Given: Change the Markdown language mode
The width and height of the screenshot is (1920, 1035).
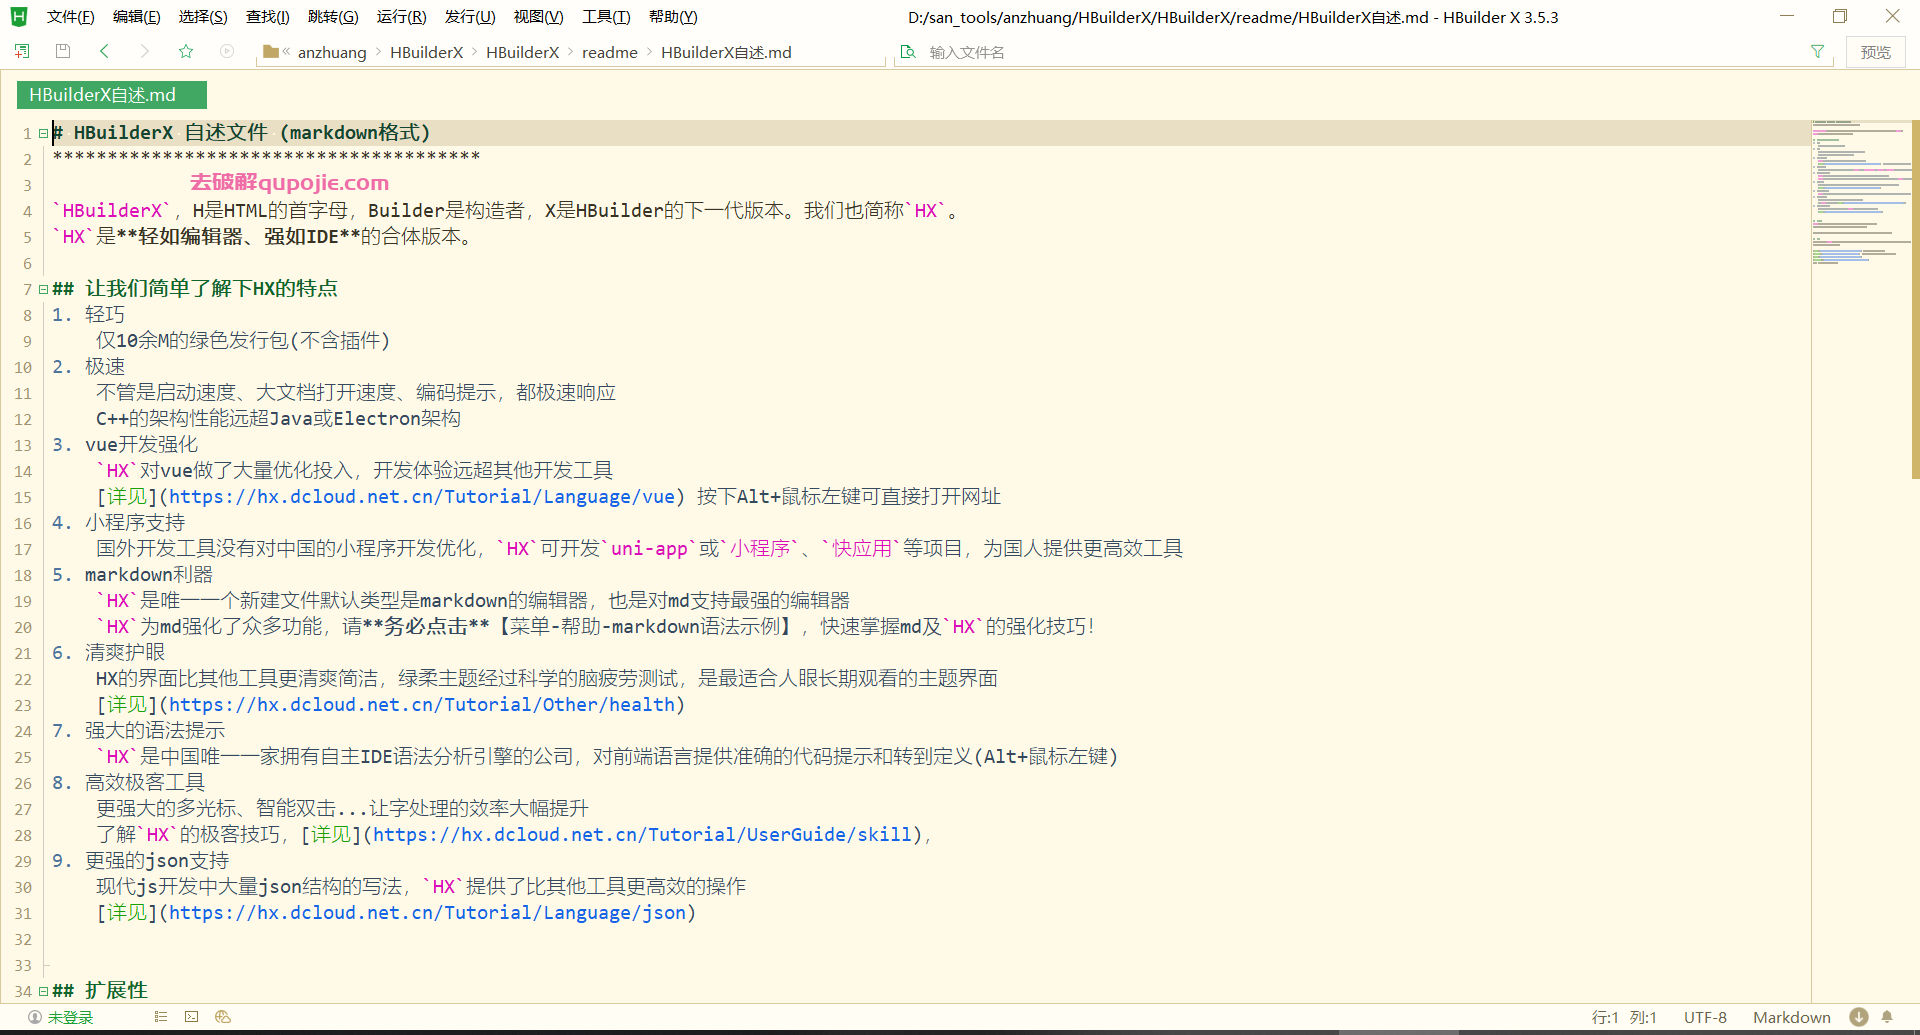Looking at the screenshot, I should (x=1791, y=1018).
